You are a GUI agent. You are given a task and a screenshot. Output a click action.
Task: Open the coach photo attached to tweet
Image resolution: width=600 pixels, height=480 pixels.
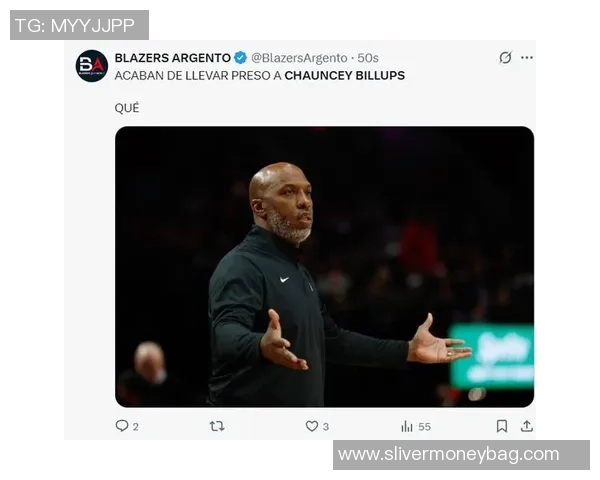(324, 267)
